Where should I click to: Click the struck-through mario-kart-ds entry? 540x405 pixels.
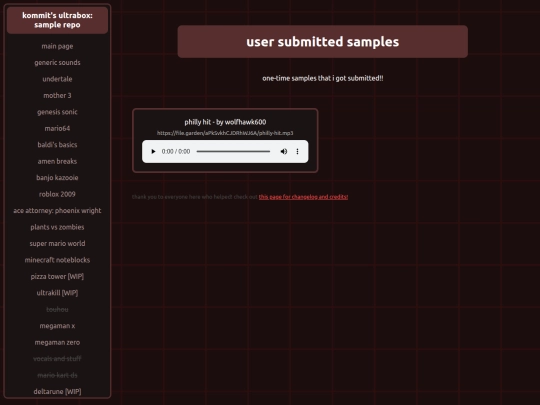pos(57,375)
